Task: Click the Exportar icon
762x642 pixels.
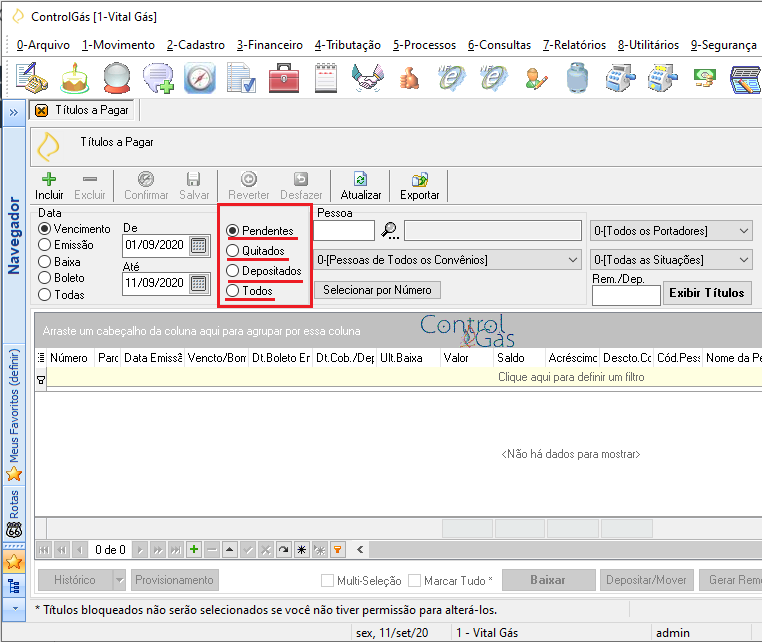Action: pyautogui.click(x=419, y=179)
